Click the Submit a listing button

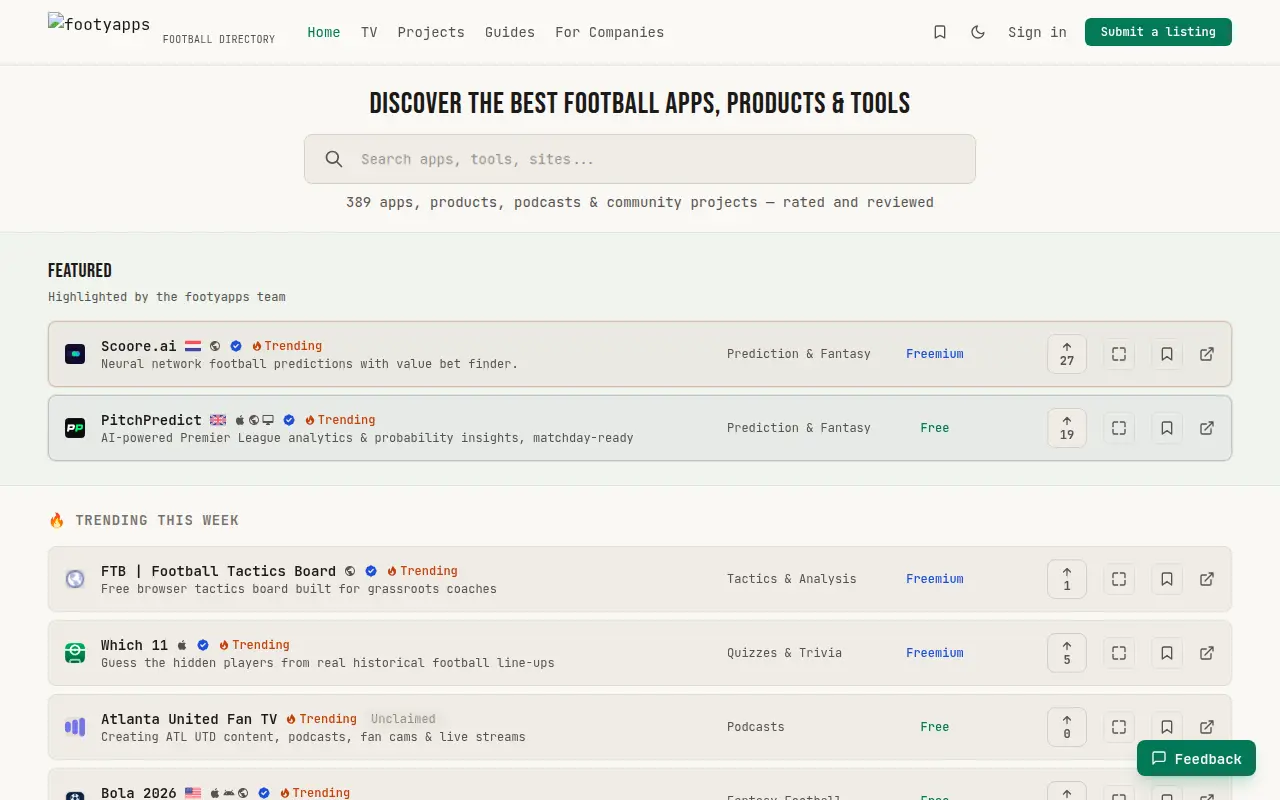pos(1158,32)
